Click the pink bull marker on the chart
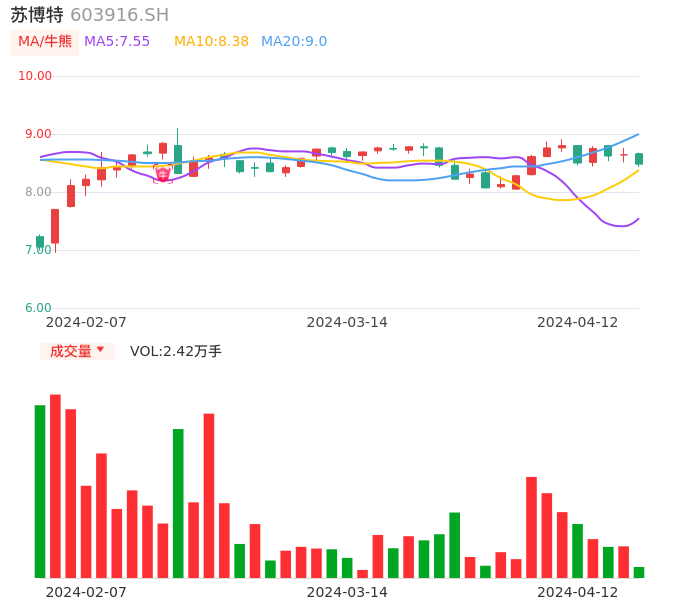686x606 pixels. 163,175
